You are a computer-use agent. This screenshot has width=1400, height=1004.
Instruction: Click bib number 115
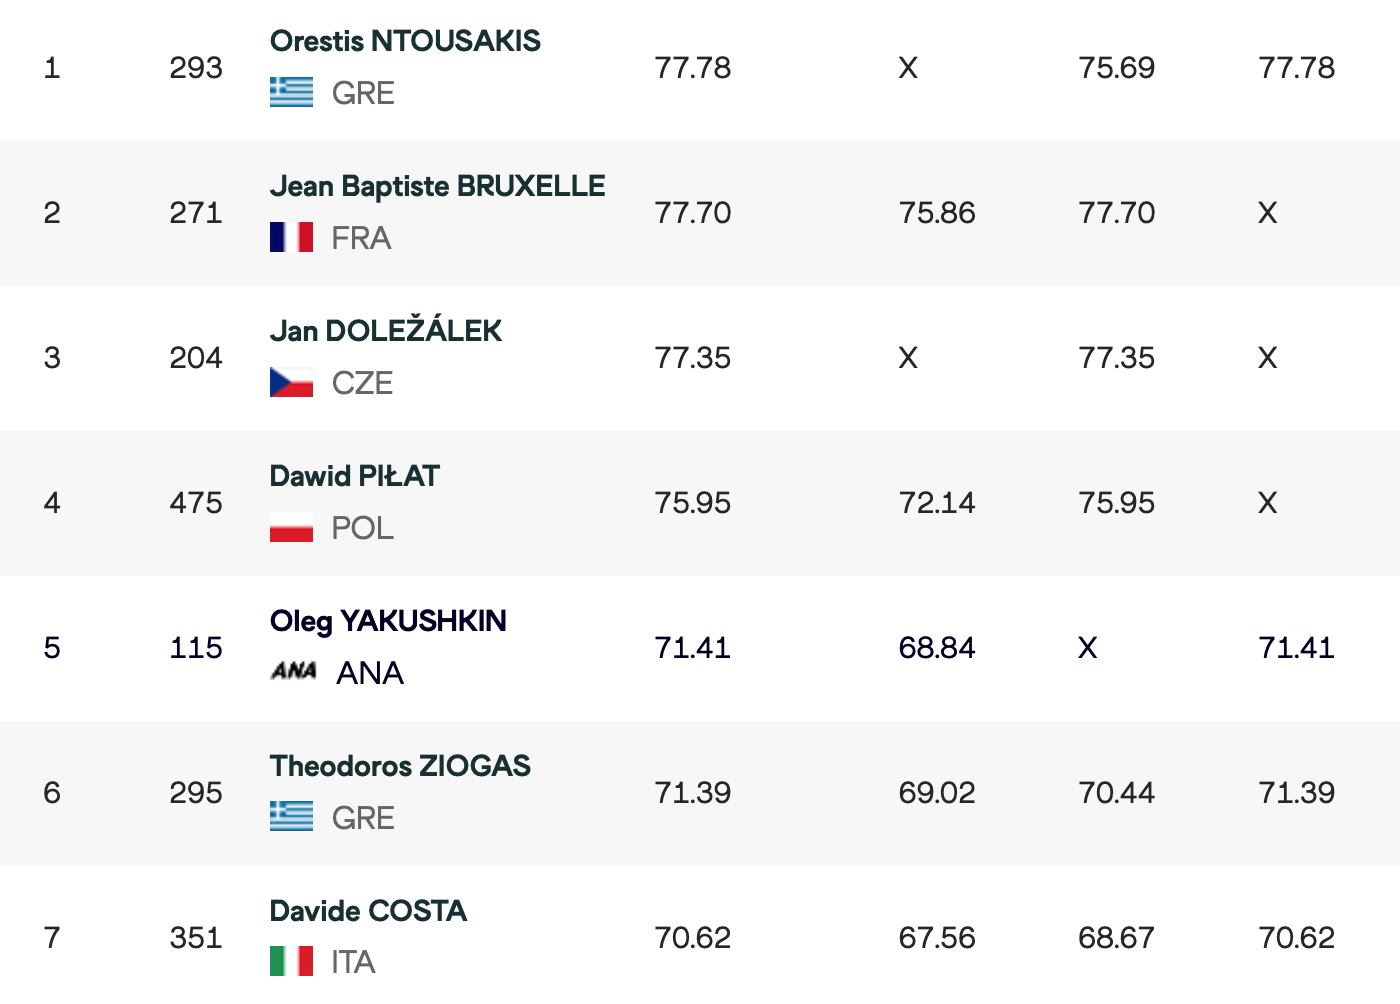pos(196,648)
